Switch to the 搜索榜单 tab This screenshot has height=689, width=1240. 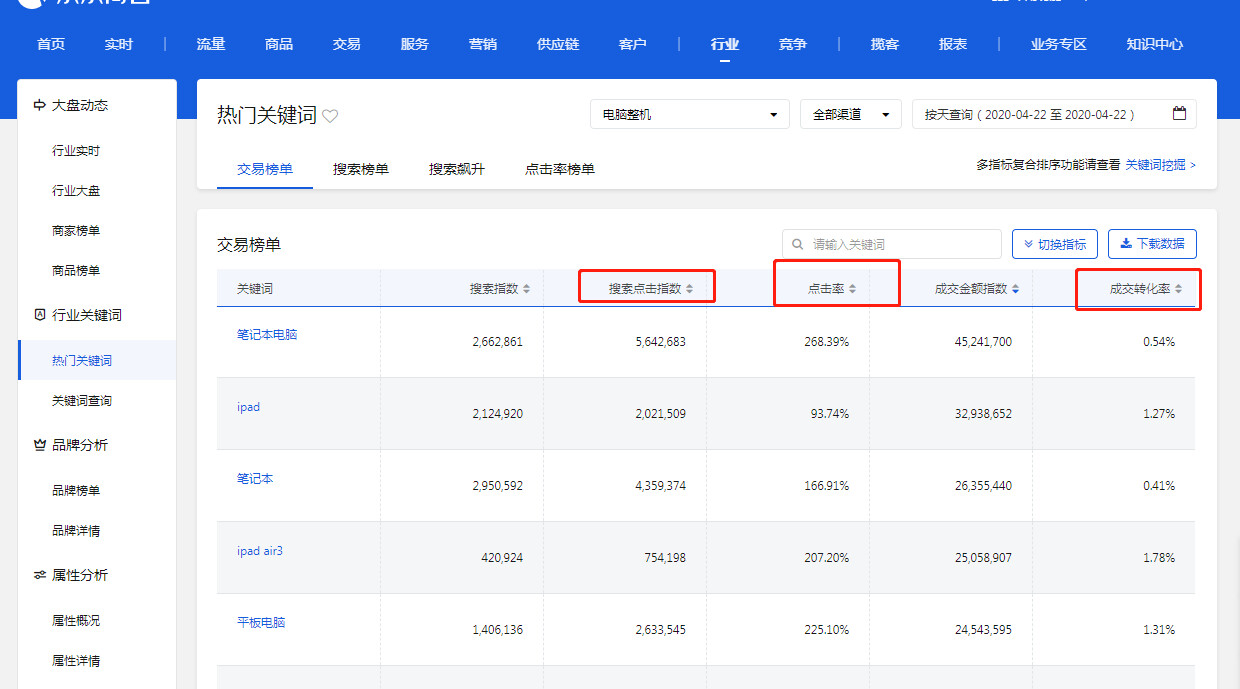pos(361,169)
